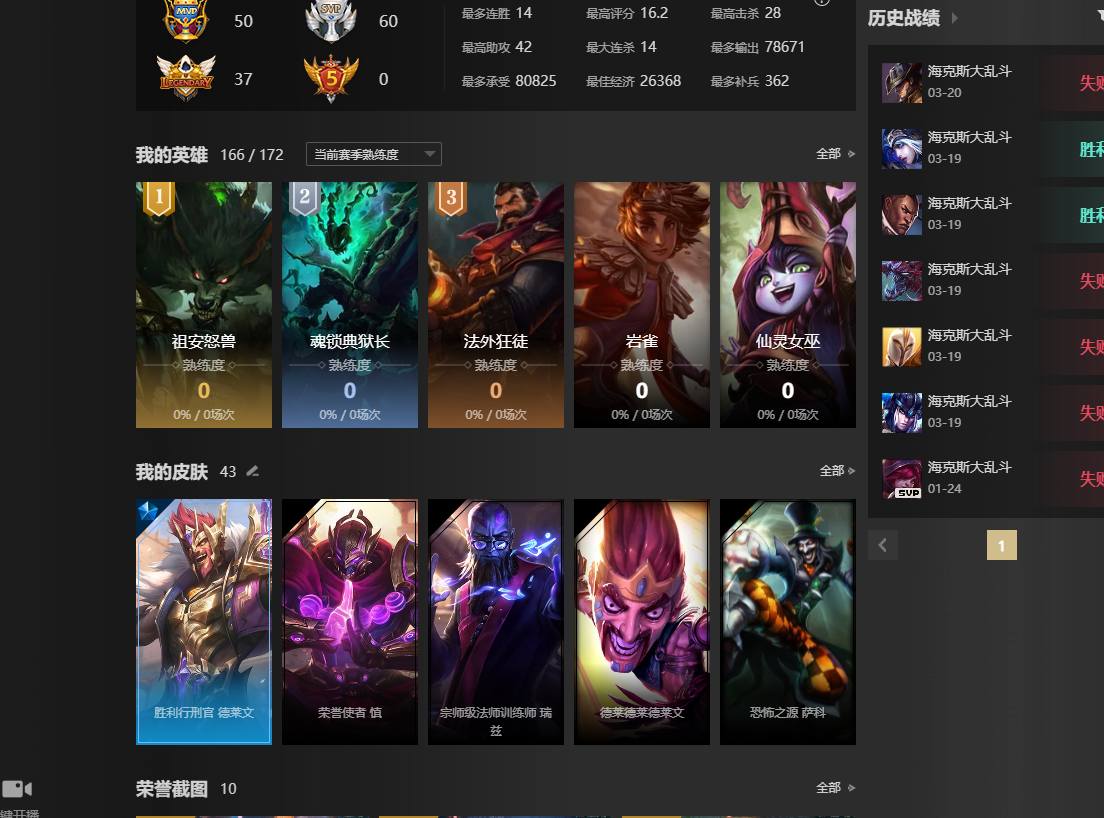Image resolution: width=1104 pixels, height=818 pixels.
Task: Open the 仙灵女巫 champion card
Action: 788,305
